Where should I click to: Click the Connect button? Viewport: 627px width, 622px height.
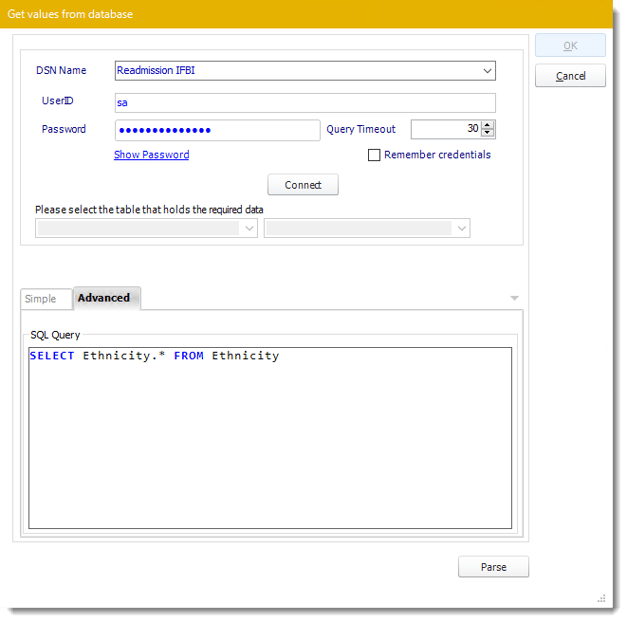[x=303, y=185]
